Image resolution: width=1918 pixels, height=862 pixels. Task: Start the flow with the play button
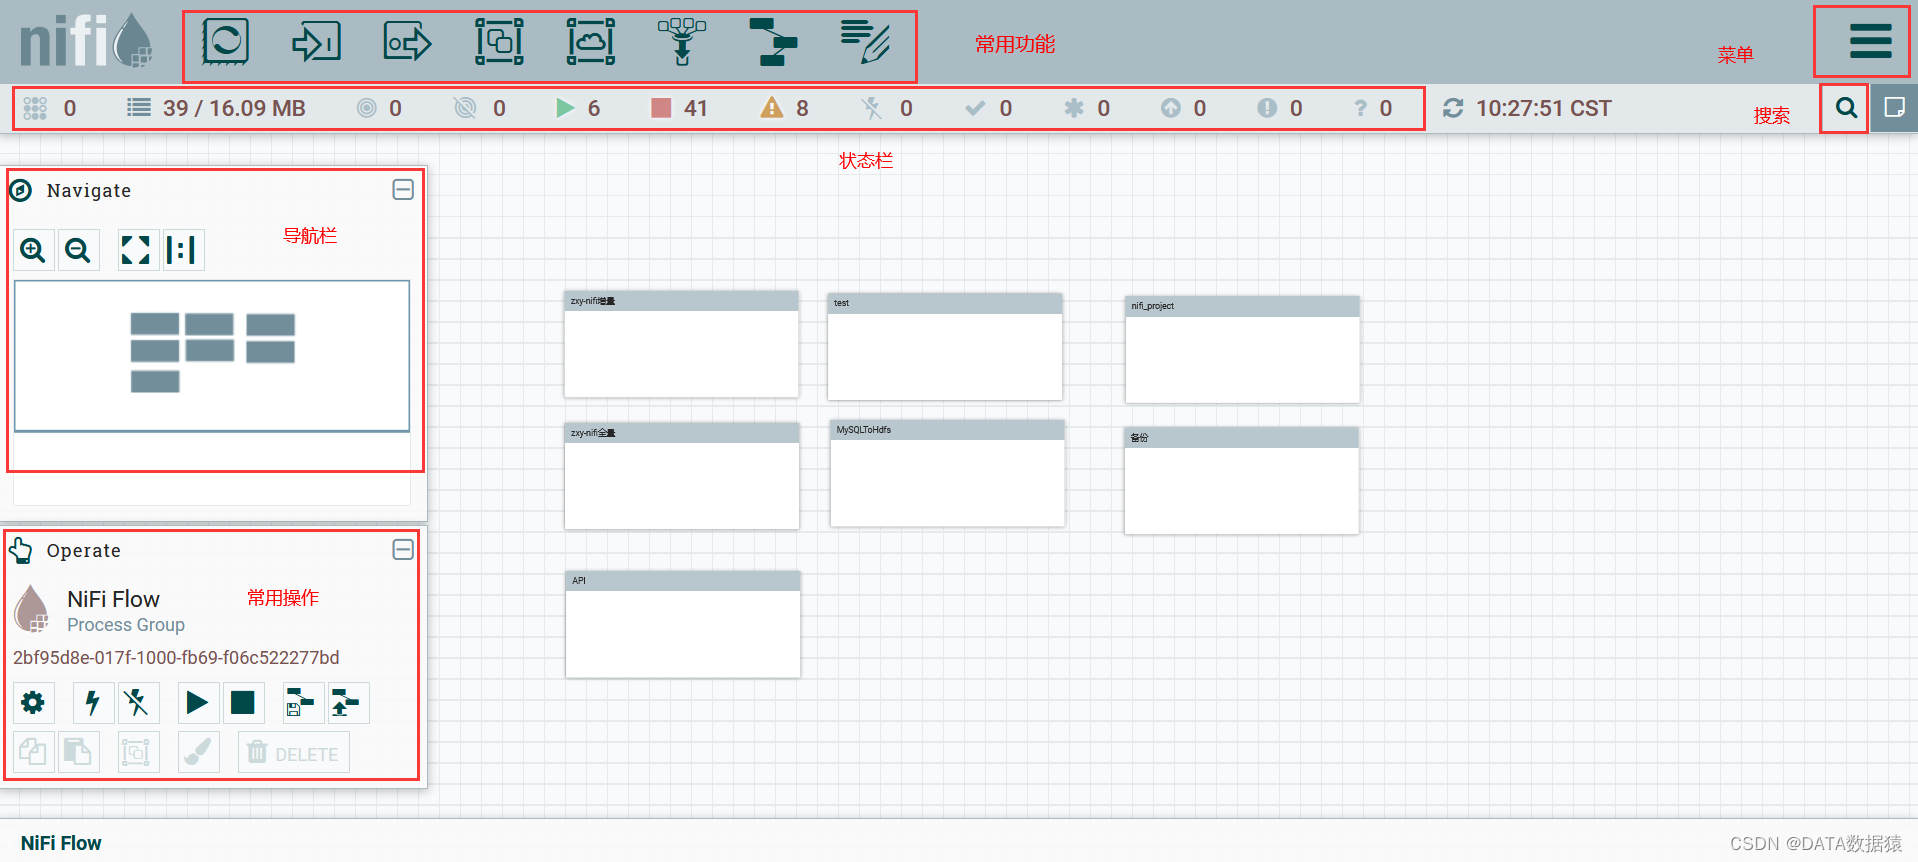197,703
